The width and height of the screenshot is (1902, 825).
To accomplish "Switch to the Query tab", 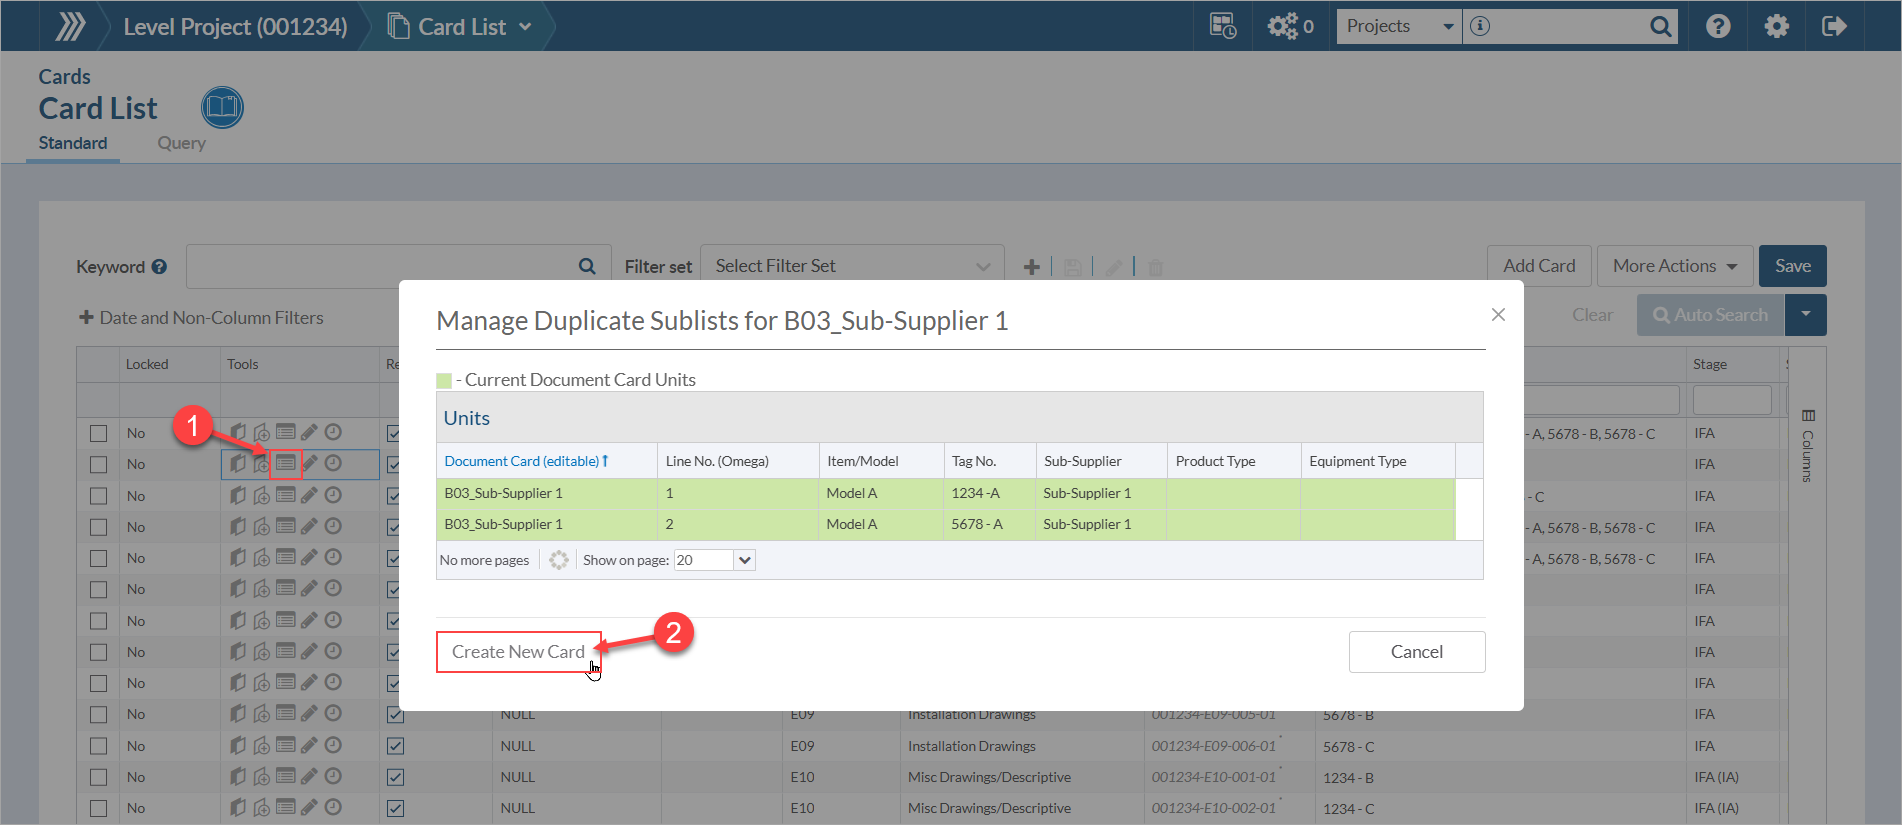I will (182, 143).
